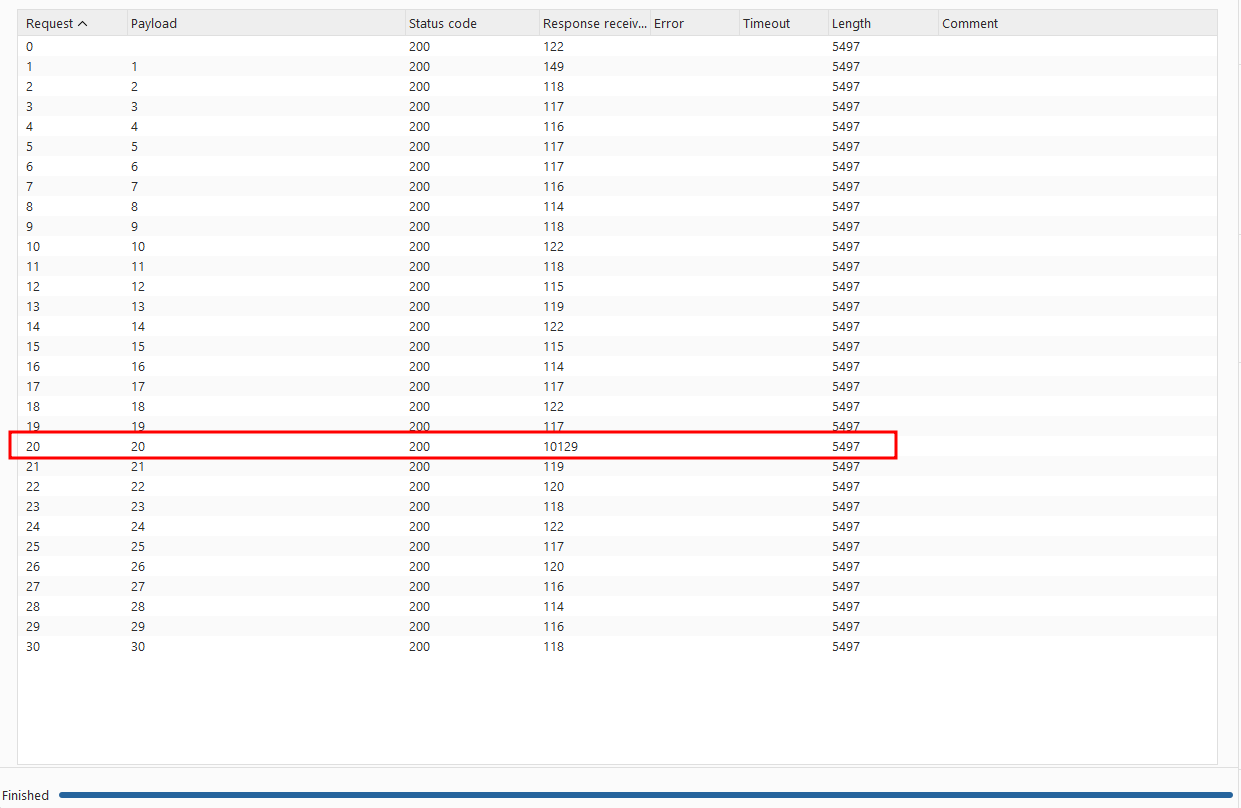Sort results by the Request column header
The image size is (1241, 808).
[x=72, y=23]
